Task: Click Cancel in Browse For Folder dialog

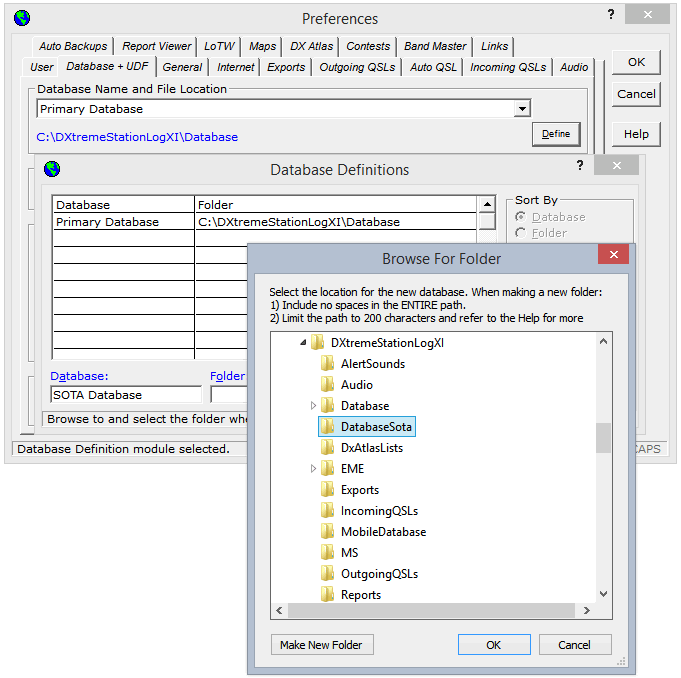Action: click(x=575, y=645)
